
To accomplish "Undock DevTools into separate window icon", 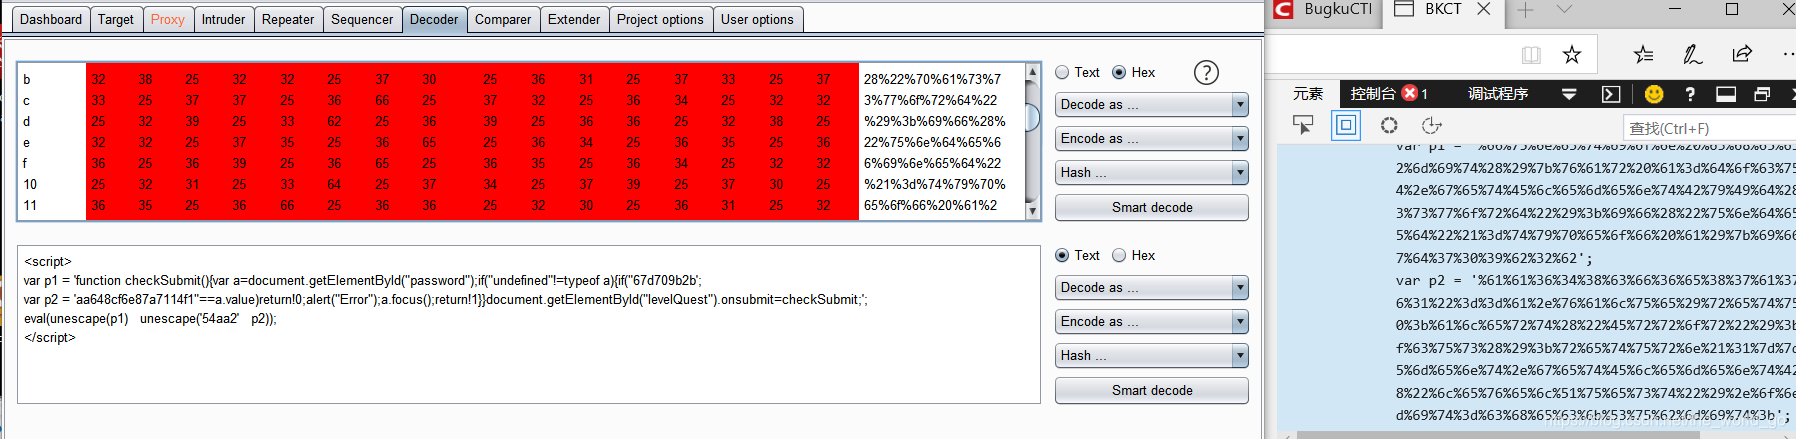I will 1761,94.
